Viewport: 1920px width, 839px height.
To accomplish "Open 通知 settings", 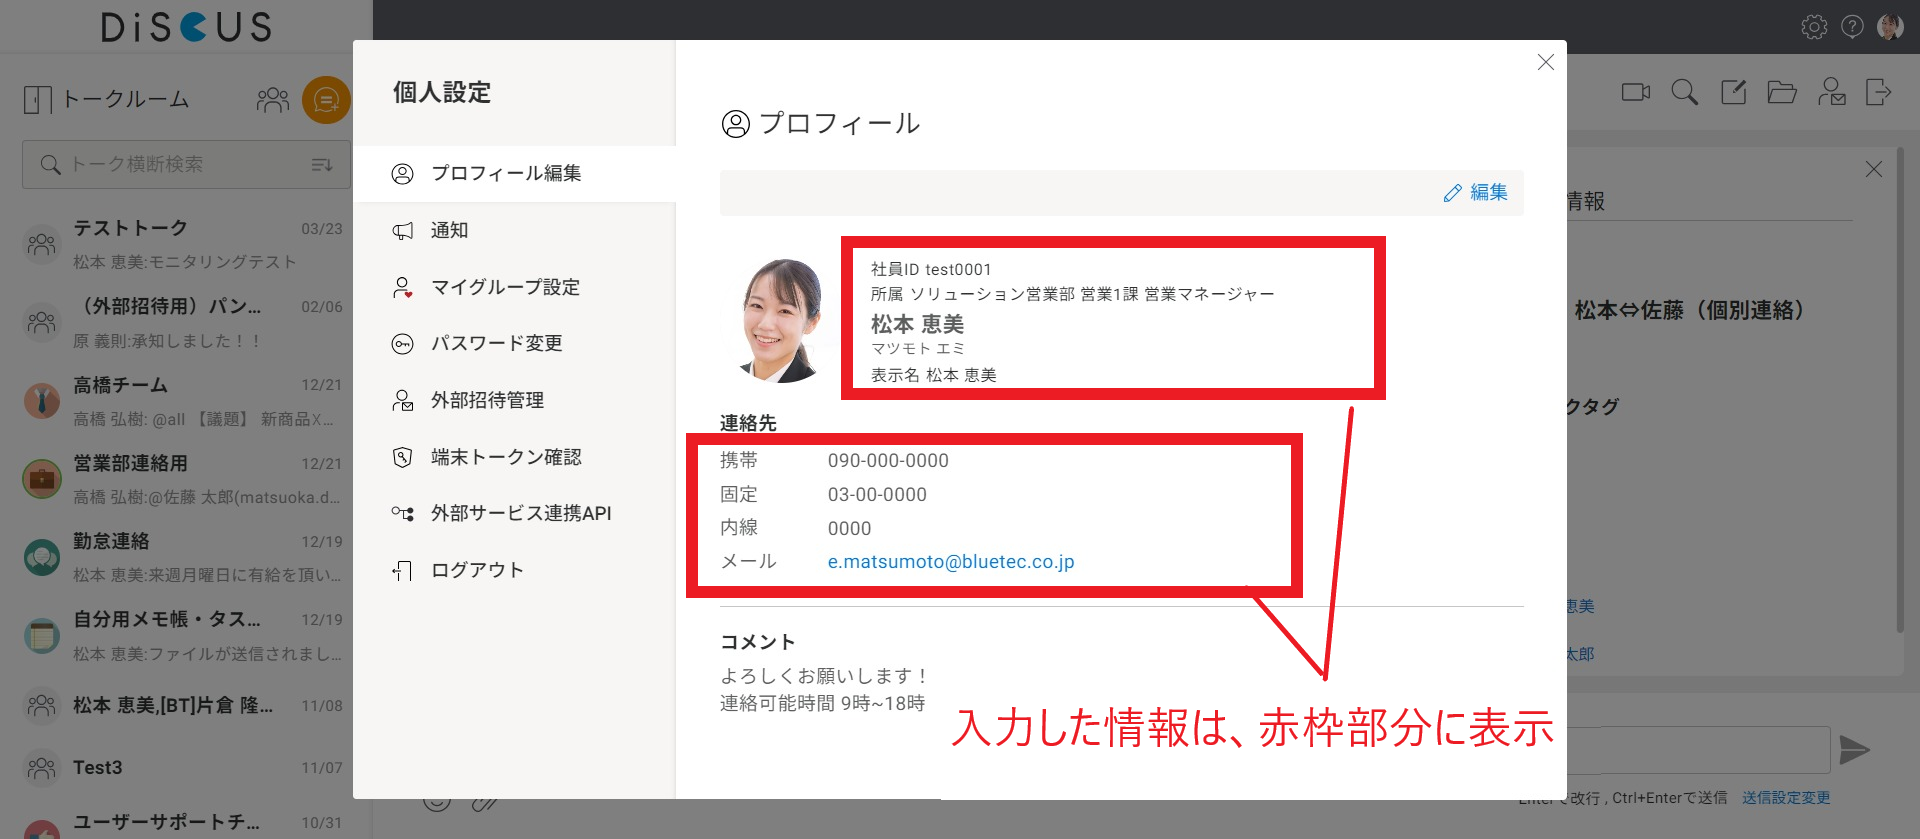I will [514, 230].
